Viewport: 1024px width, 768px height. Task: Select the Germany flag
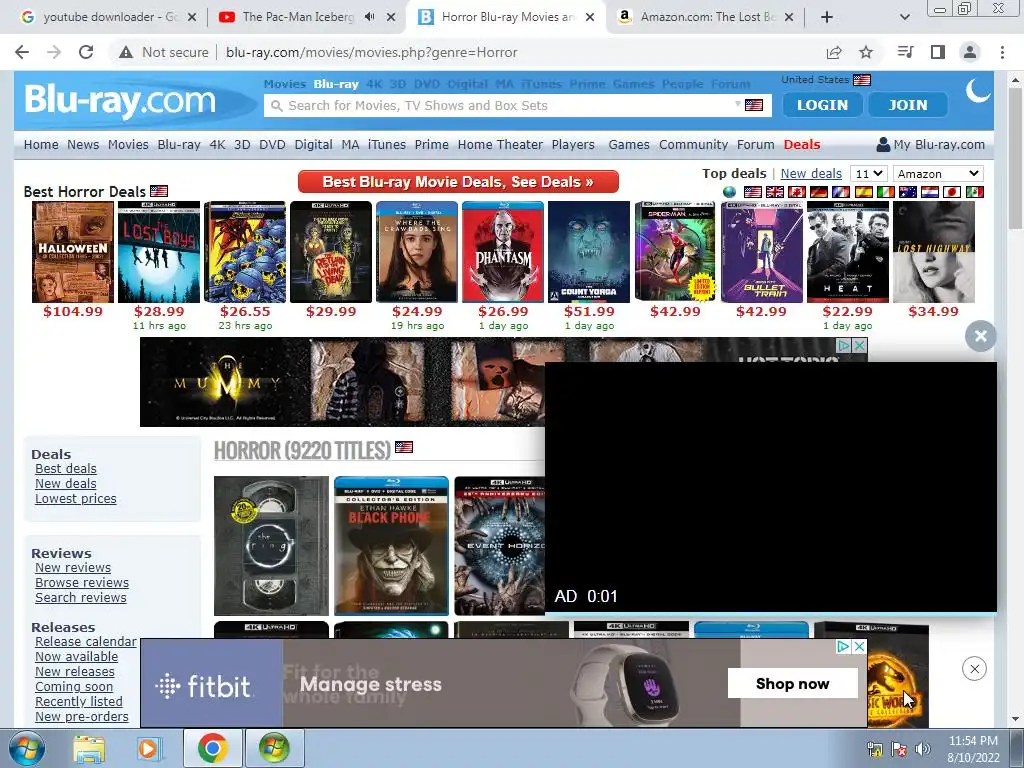click(819, 192)
